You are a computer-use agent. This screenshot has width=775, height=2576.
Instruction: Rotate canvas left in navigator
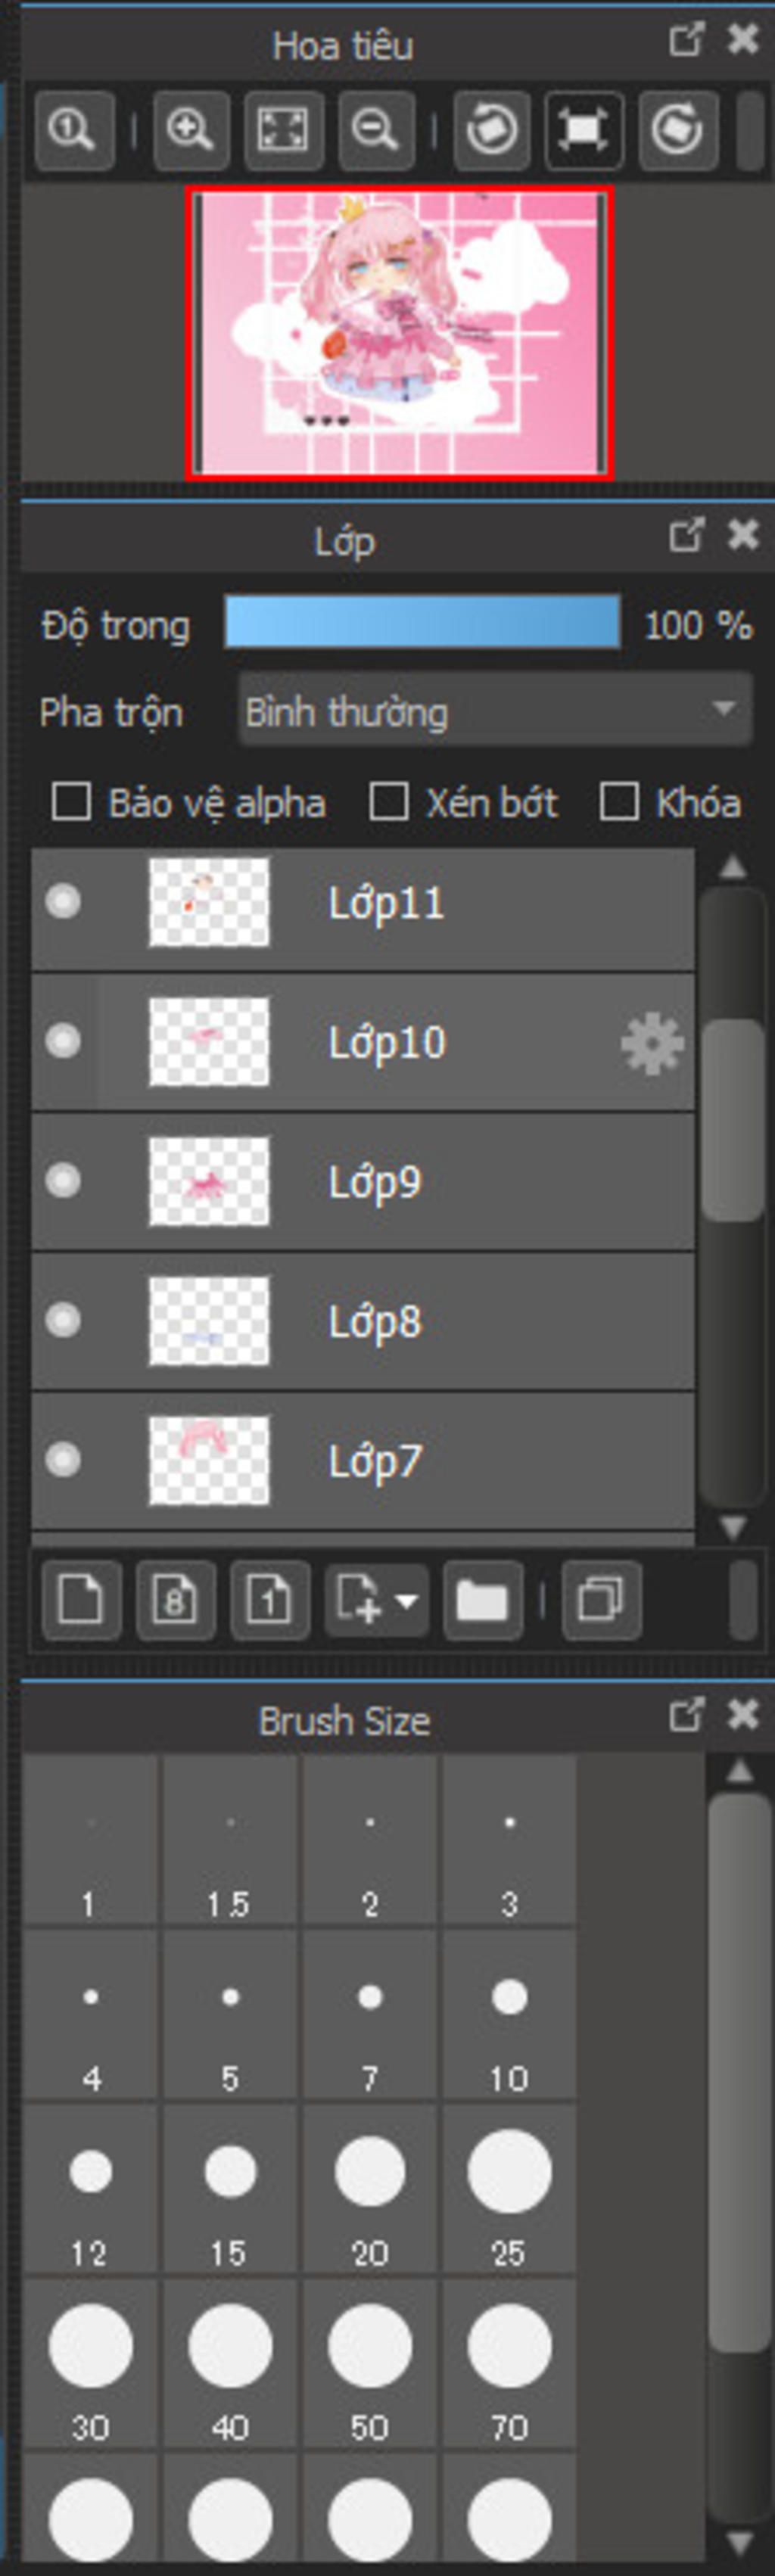(x=491, y=130)
